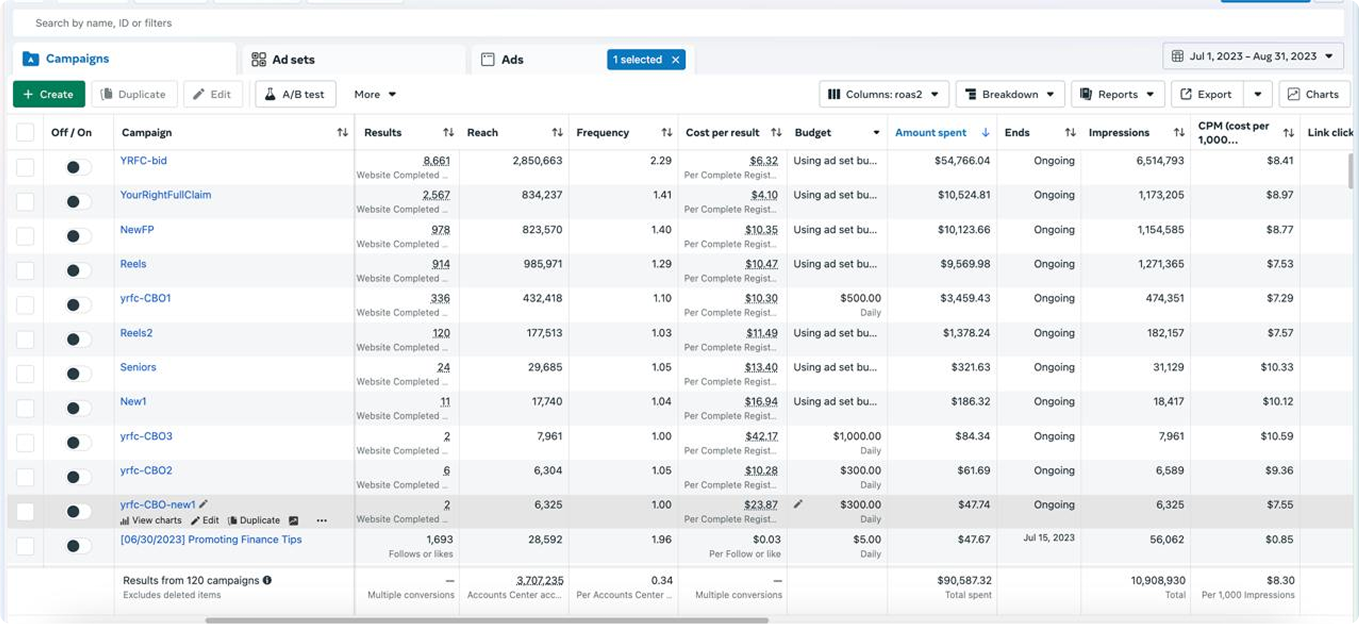Open the Budget column dropdown arrow

pyautogui.click(x=876, y=133)
